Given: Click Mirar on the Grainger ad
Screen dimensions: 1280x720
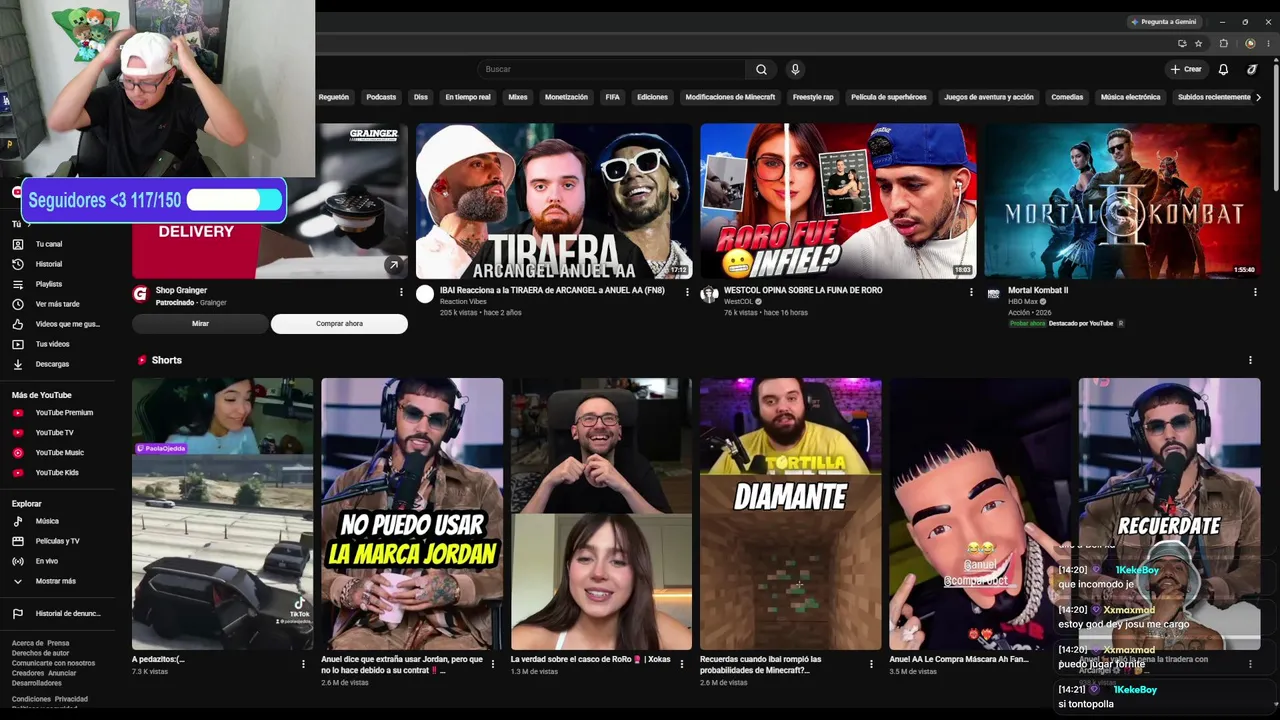Looking at the screenshot, I should click(200, 324).
